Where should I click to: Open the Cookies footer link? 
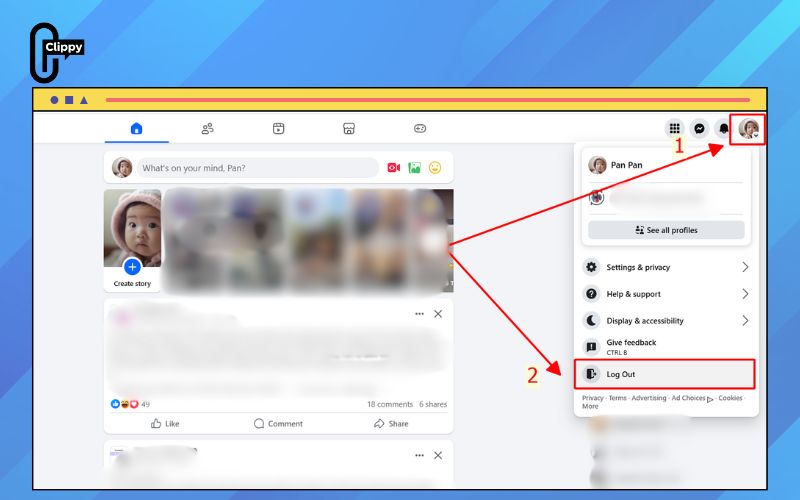[x=730, y=398]
